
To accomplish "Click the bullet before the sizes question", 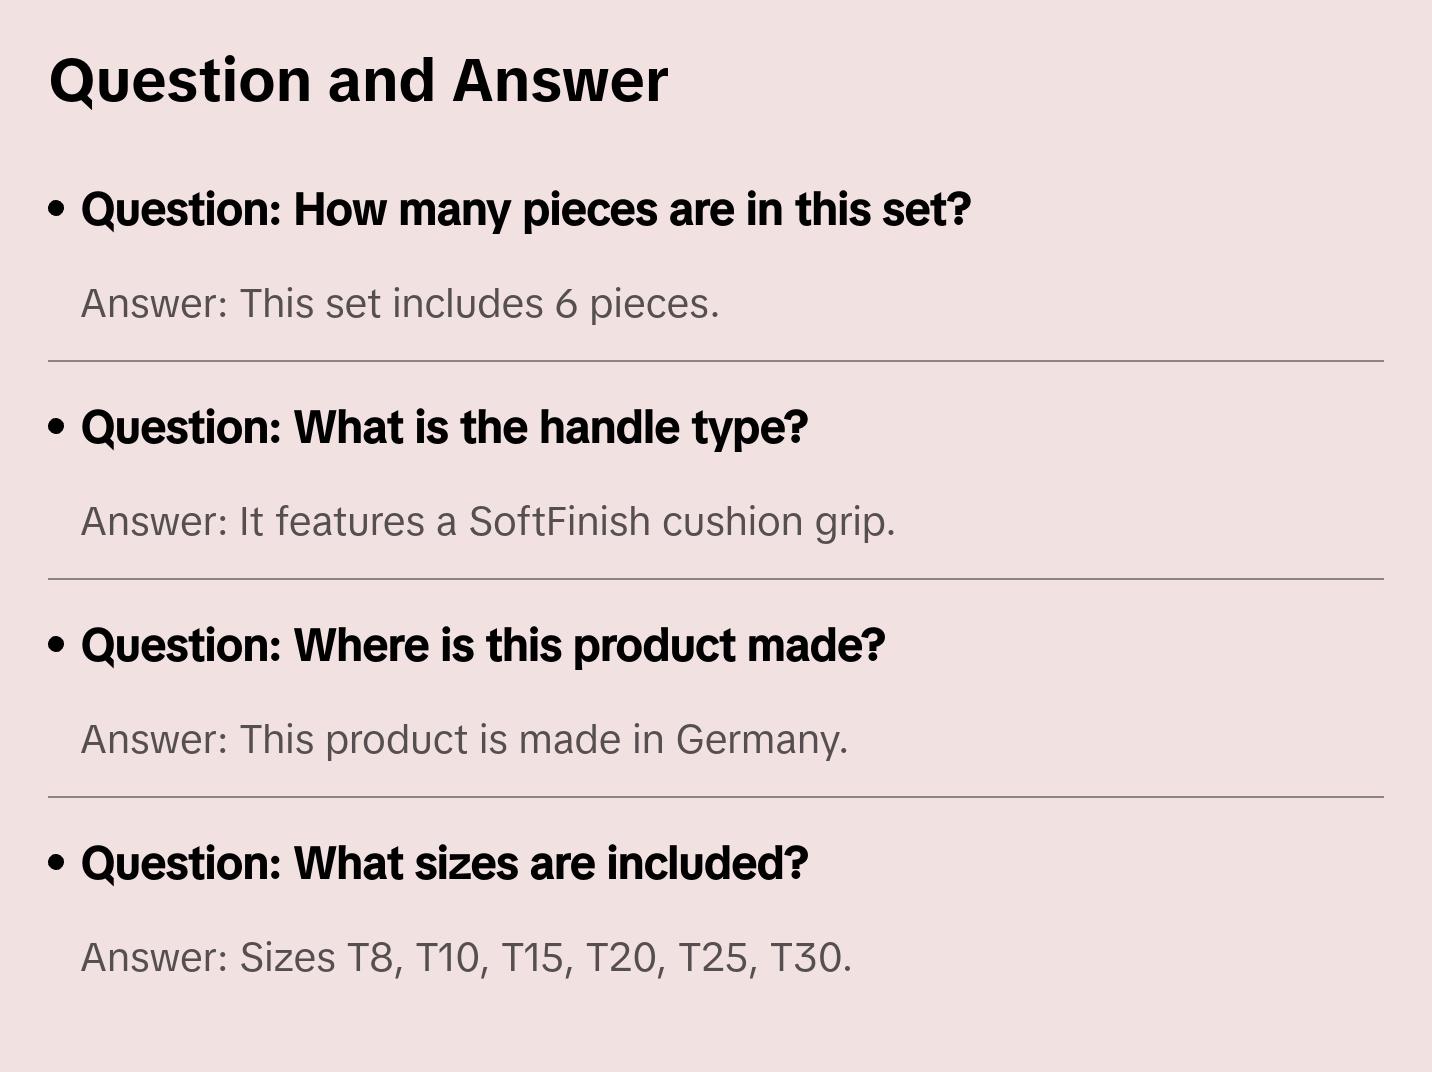I will click(57, 863).
